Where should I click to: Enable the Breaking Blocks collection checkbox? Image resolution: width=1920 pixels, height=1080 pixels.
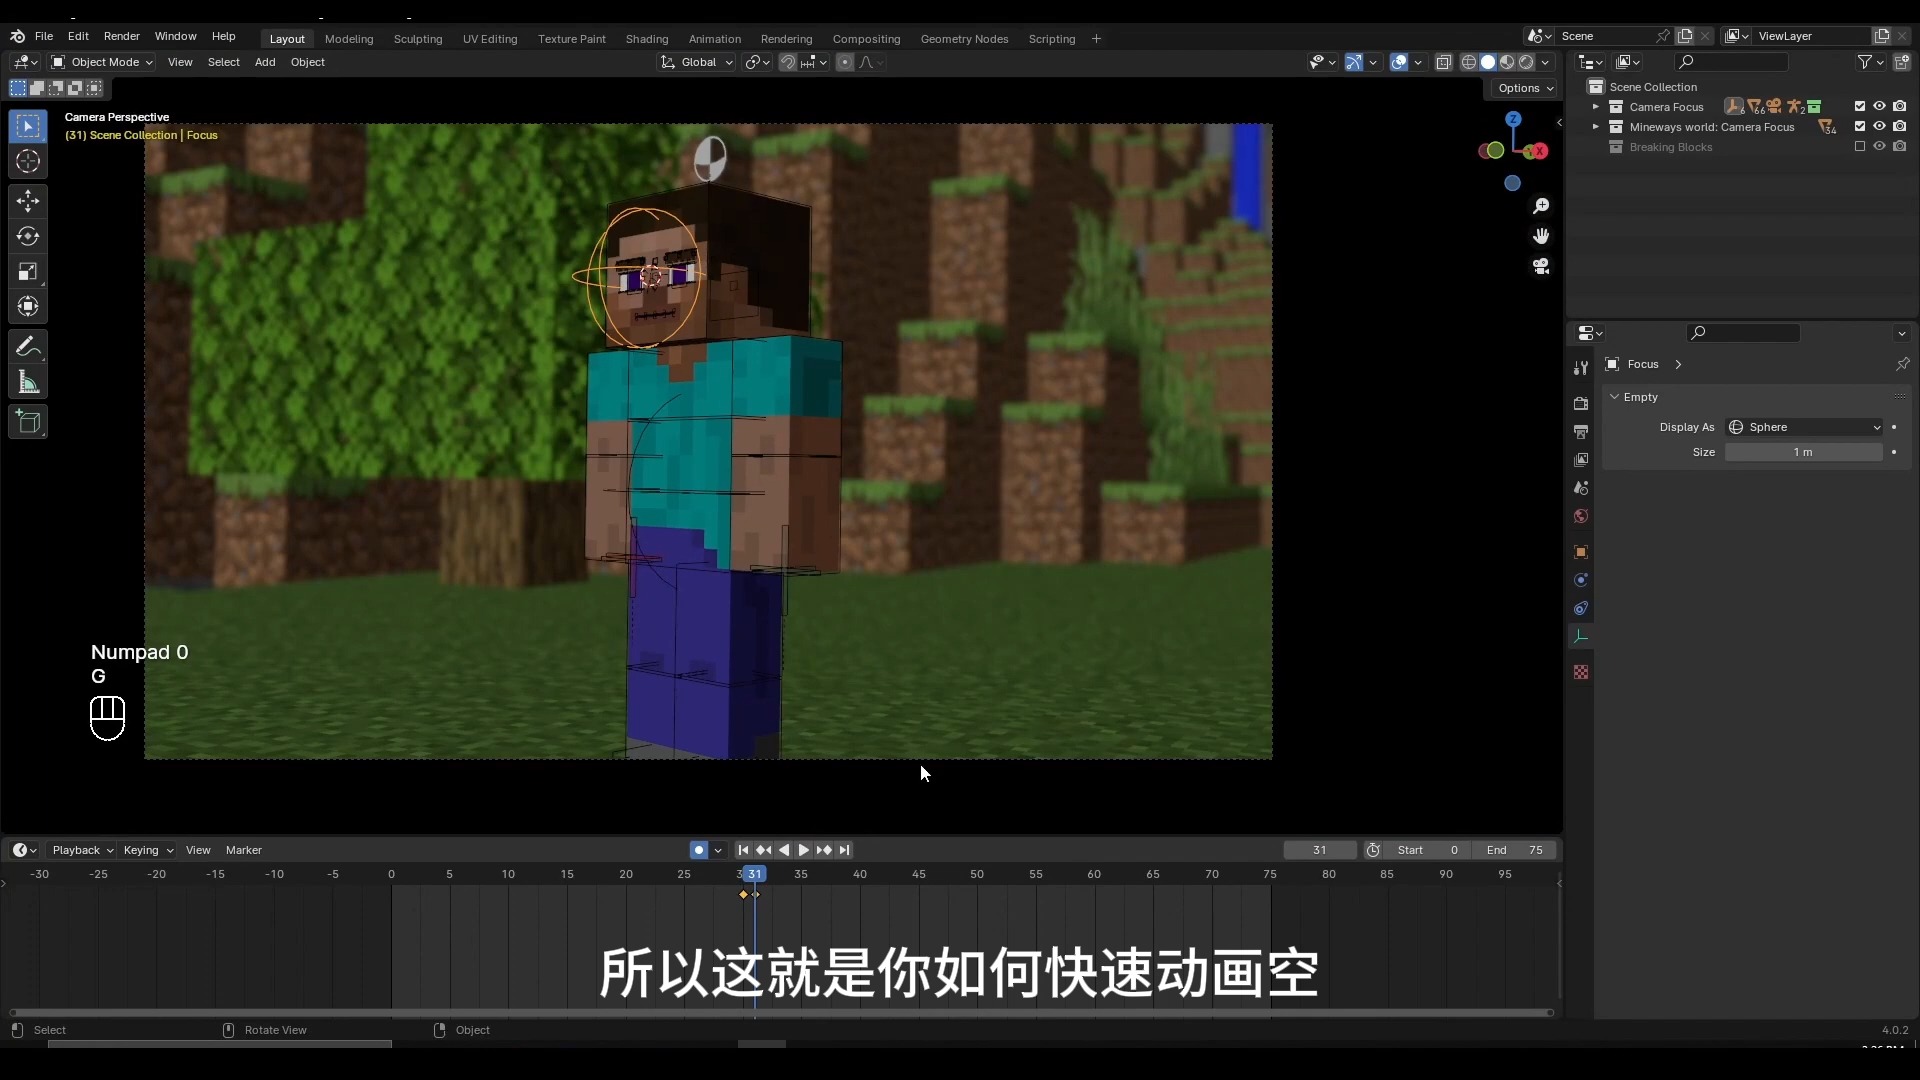(1860, 147)
